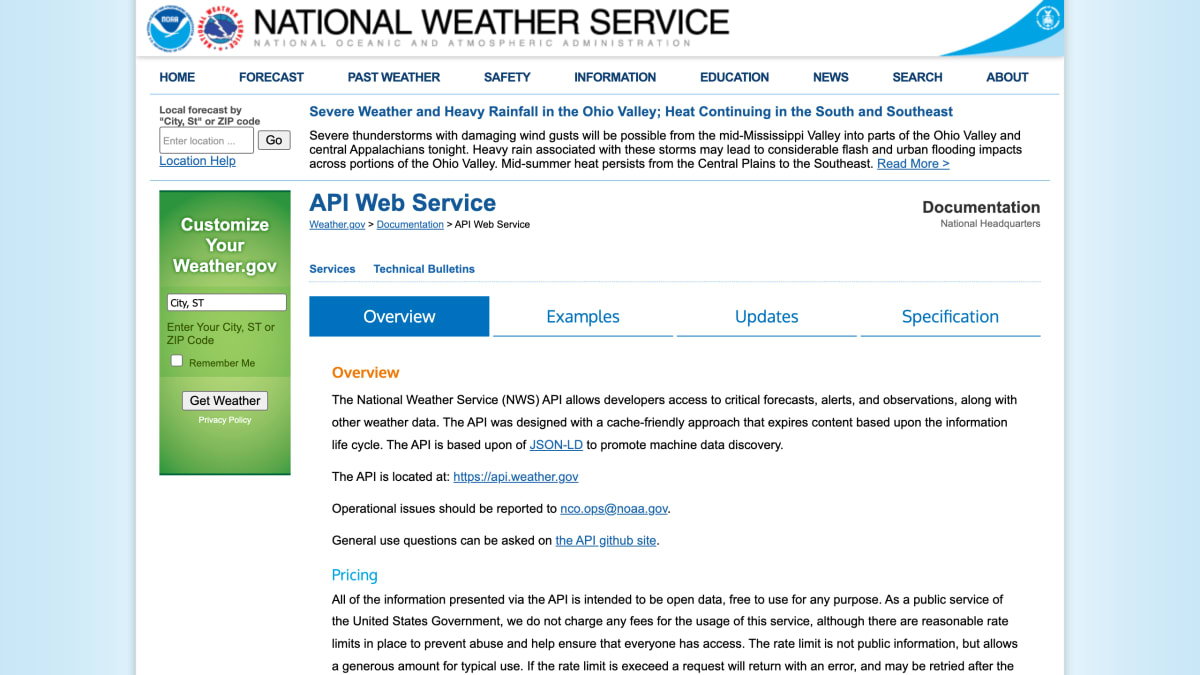Screen dimensions: 1200x675
Task: Click the large Documentation heading at right
Action: pos(981,207)
